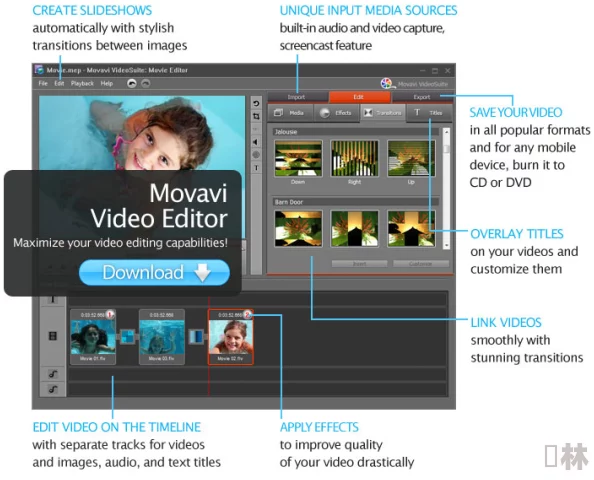Click transition icon after Movie 01.flv
594x480 pixels.
point(128,336)
